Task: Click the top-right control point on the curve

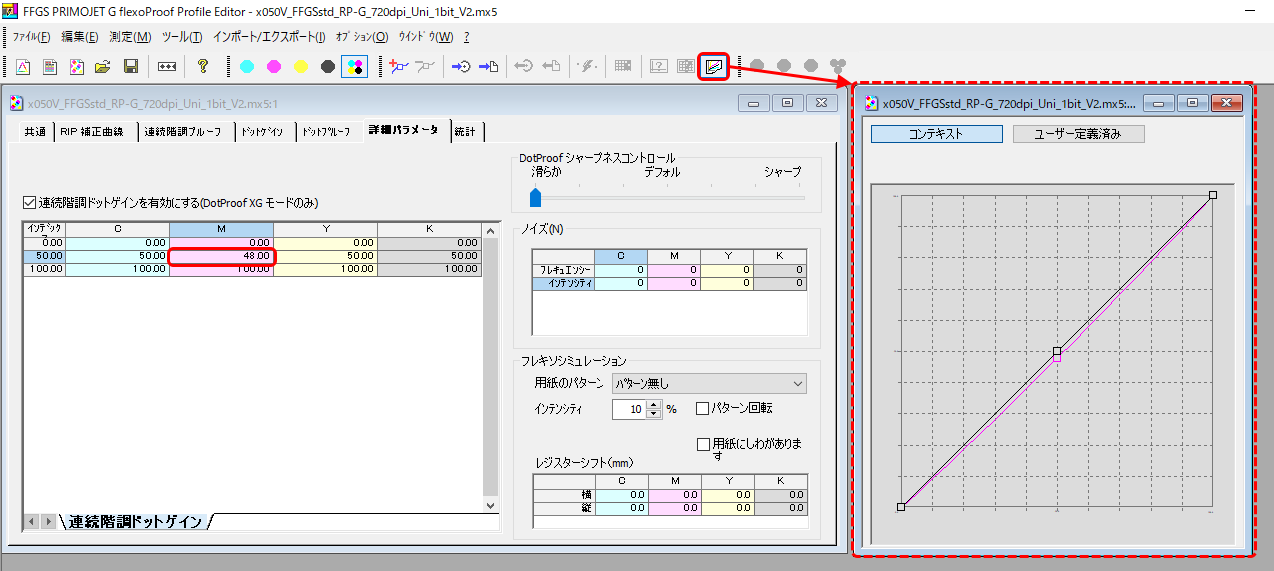Action: pyautogui.click(x=1213, y=195)
